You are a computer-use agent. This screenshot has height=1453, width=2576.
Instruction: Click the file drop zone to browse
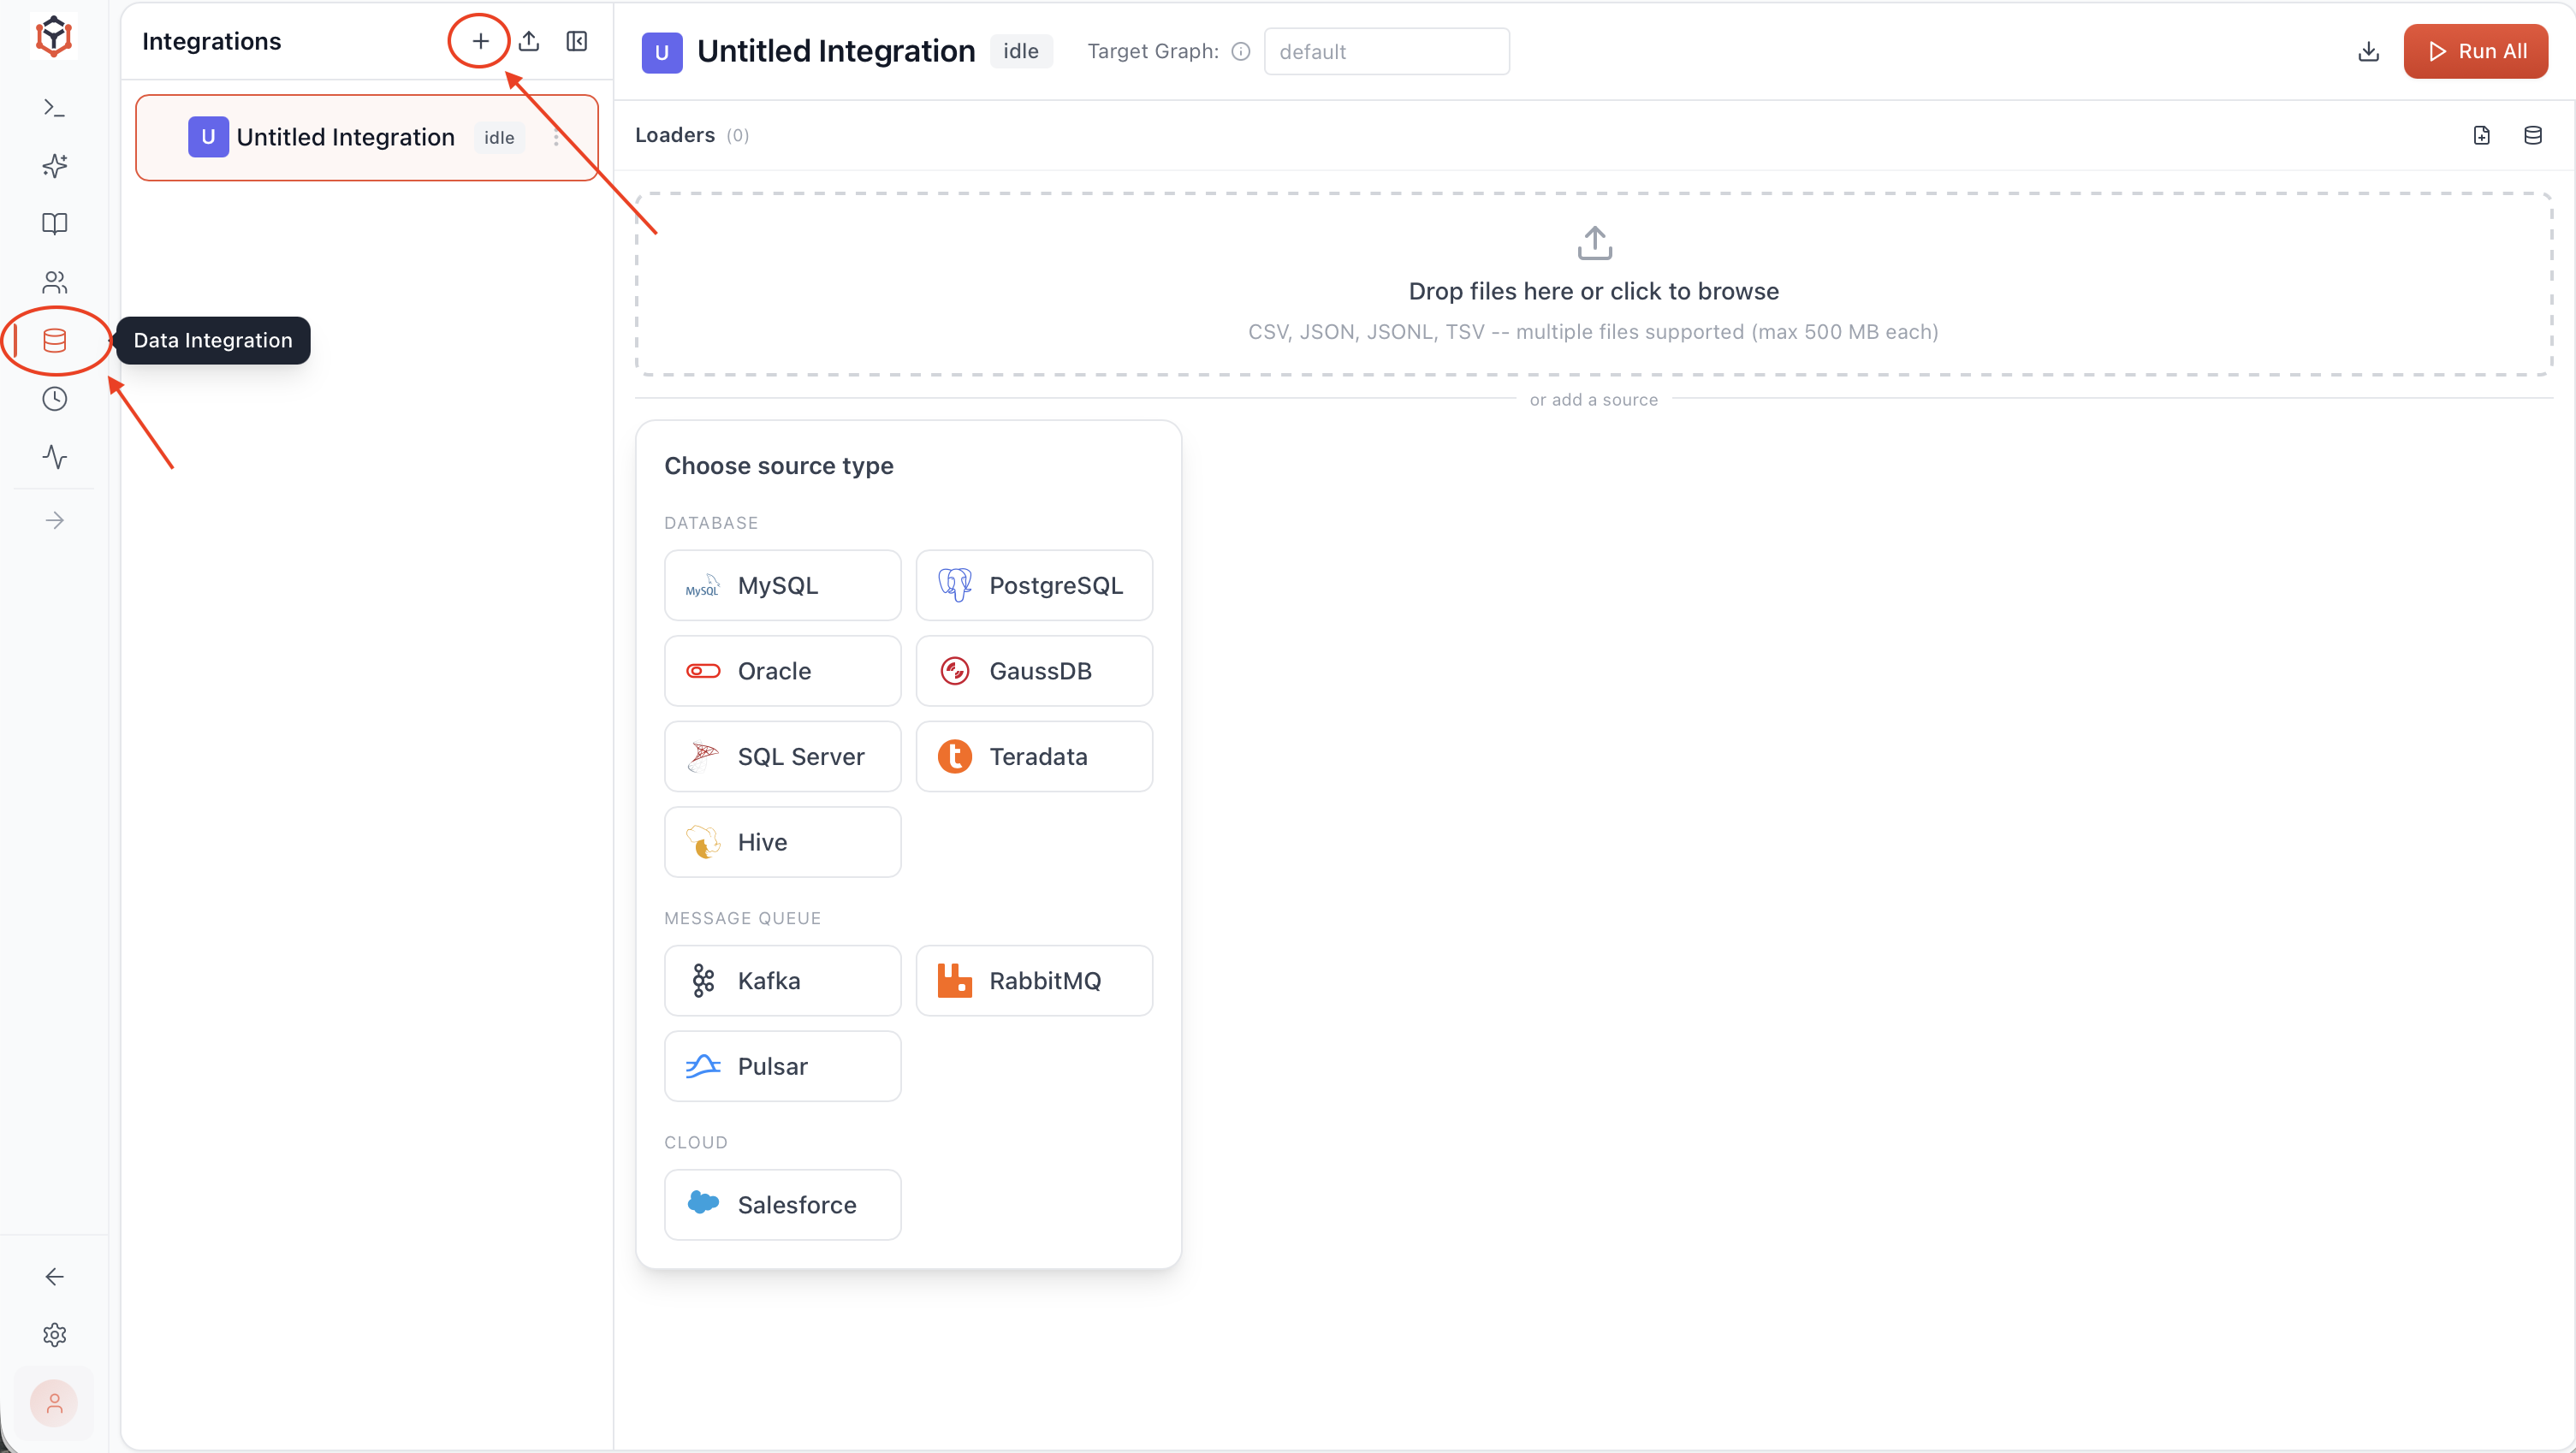(1594, 284)
